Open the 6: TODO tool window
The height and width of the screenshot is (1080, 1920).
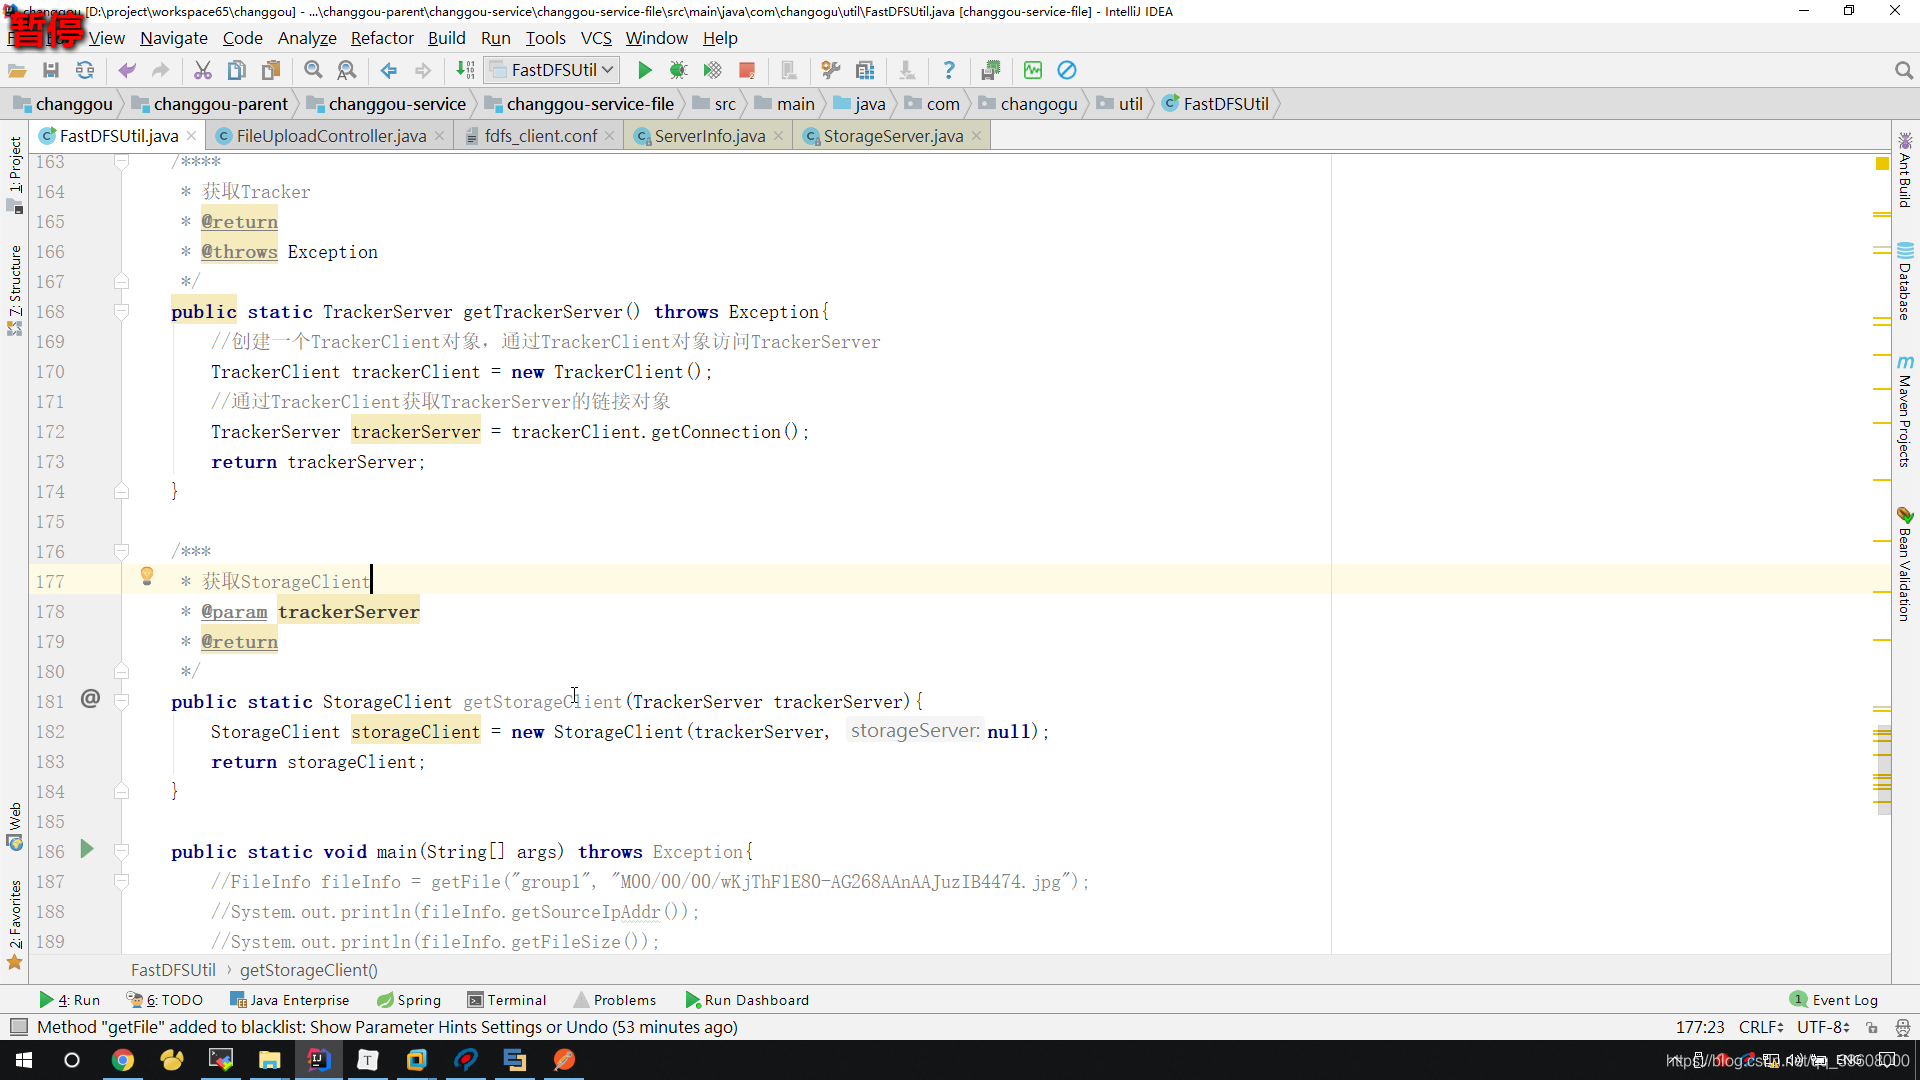[165, 1000]
